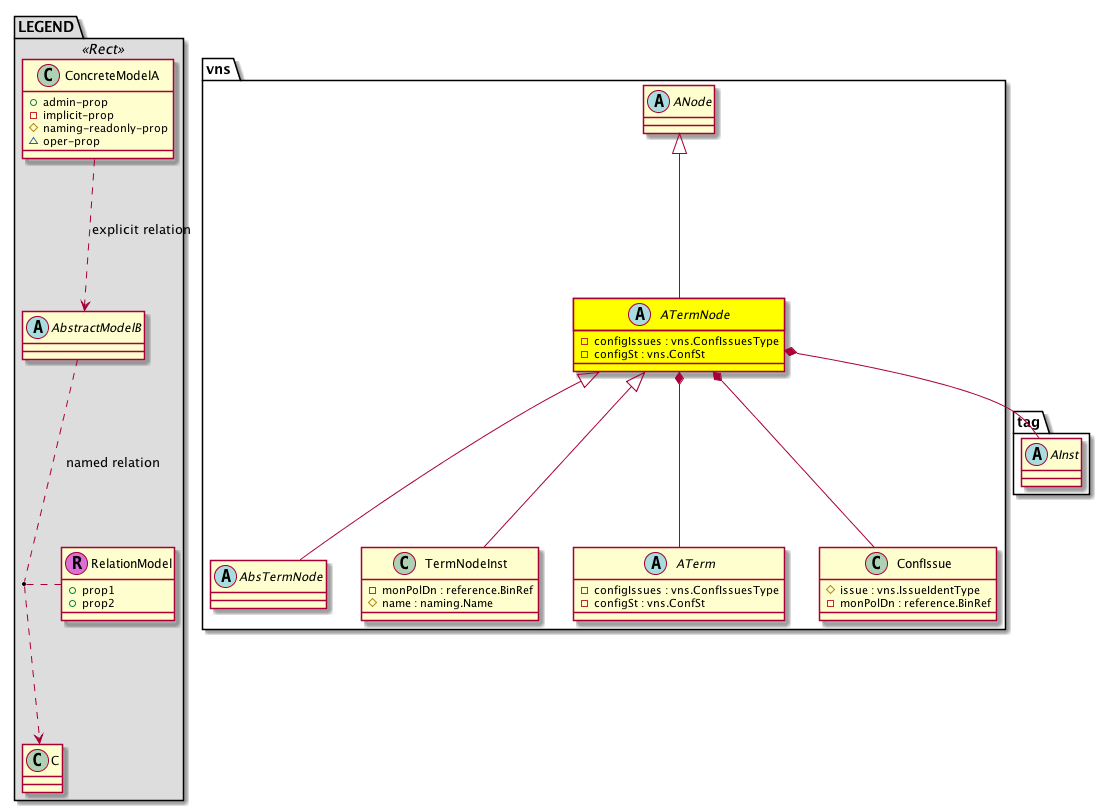Click the 'A' icon of AInst class
The width and height of the screenshot is (1110, 811).
pyautogui.click(x=1035, y=456)
